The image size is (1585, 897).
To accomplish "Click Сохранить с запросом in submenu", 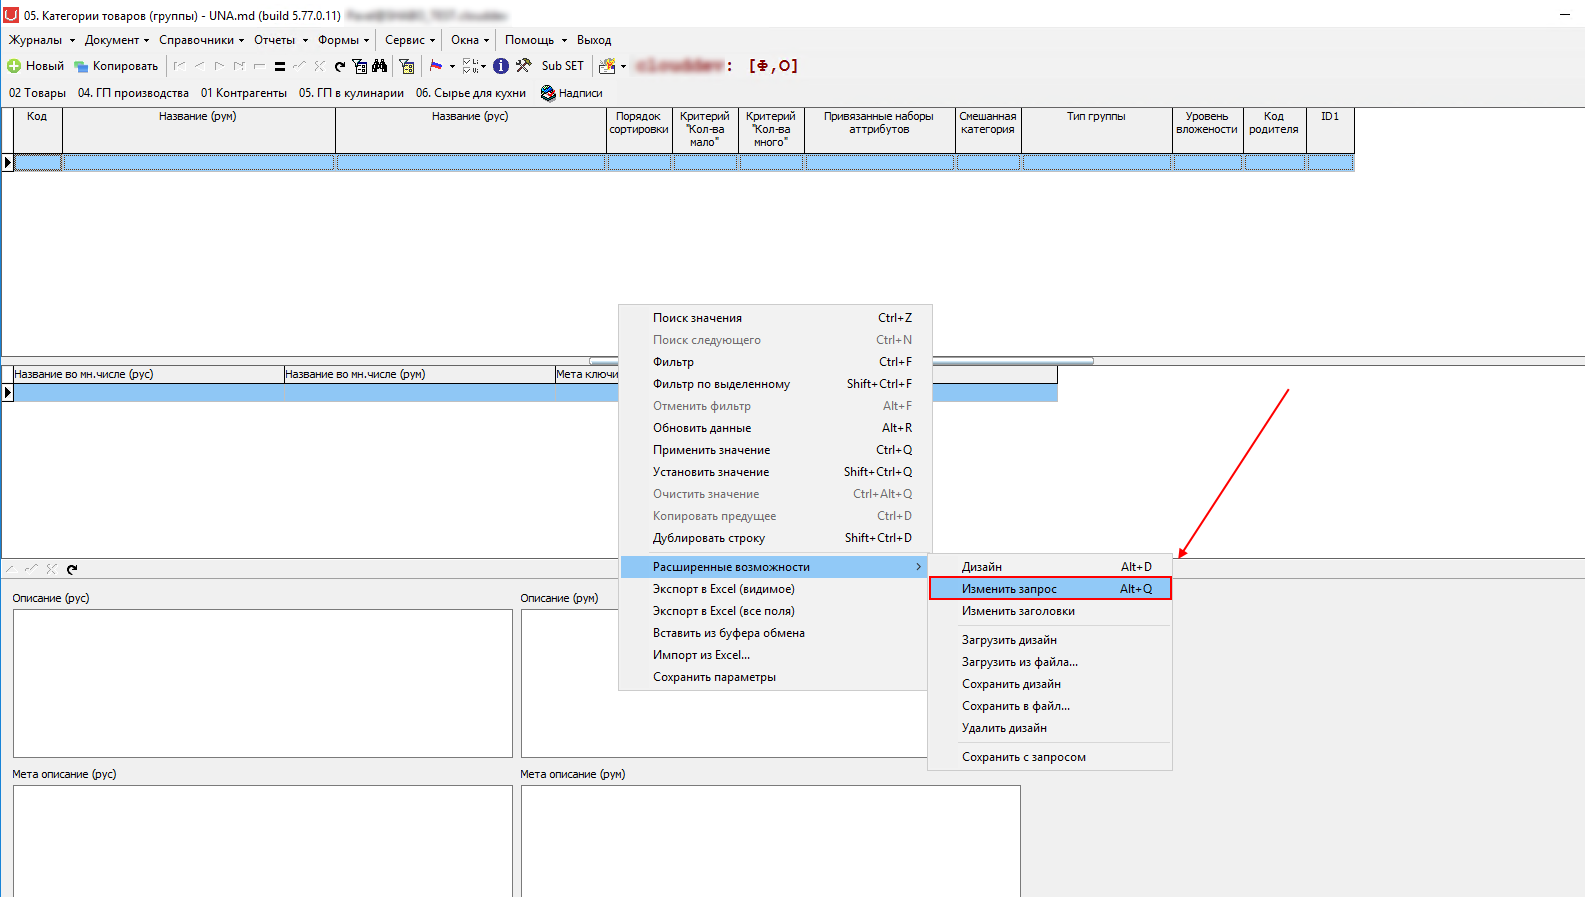I will 1050,757.
